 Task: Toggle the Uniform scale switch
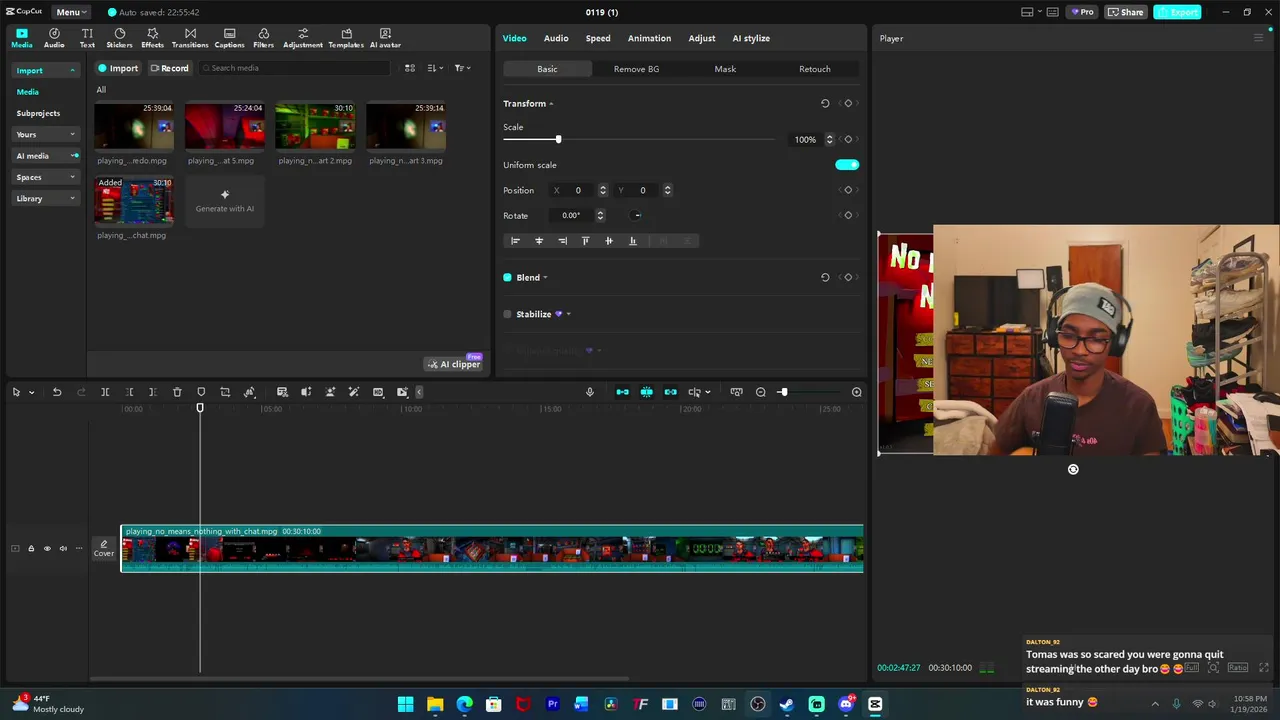click(x=847, y=165)
